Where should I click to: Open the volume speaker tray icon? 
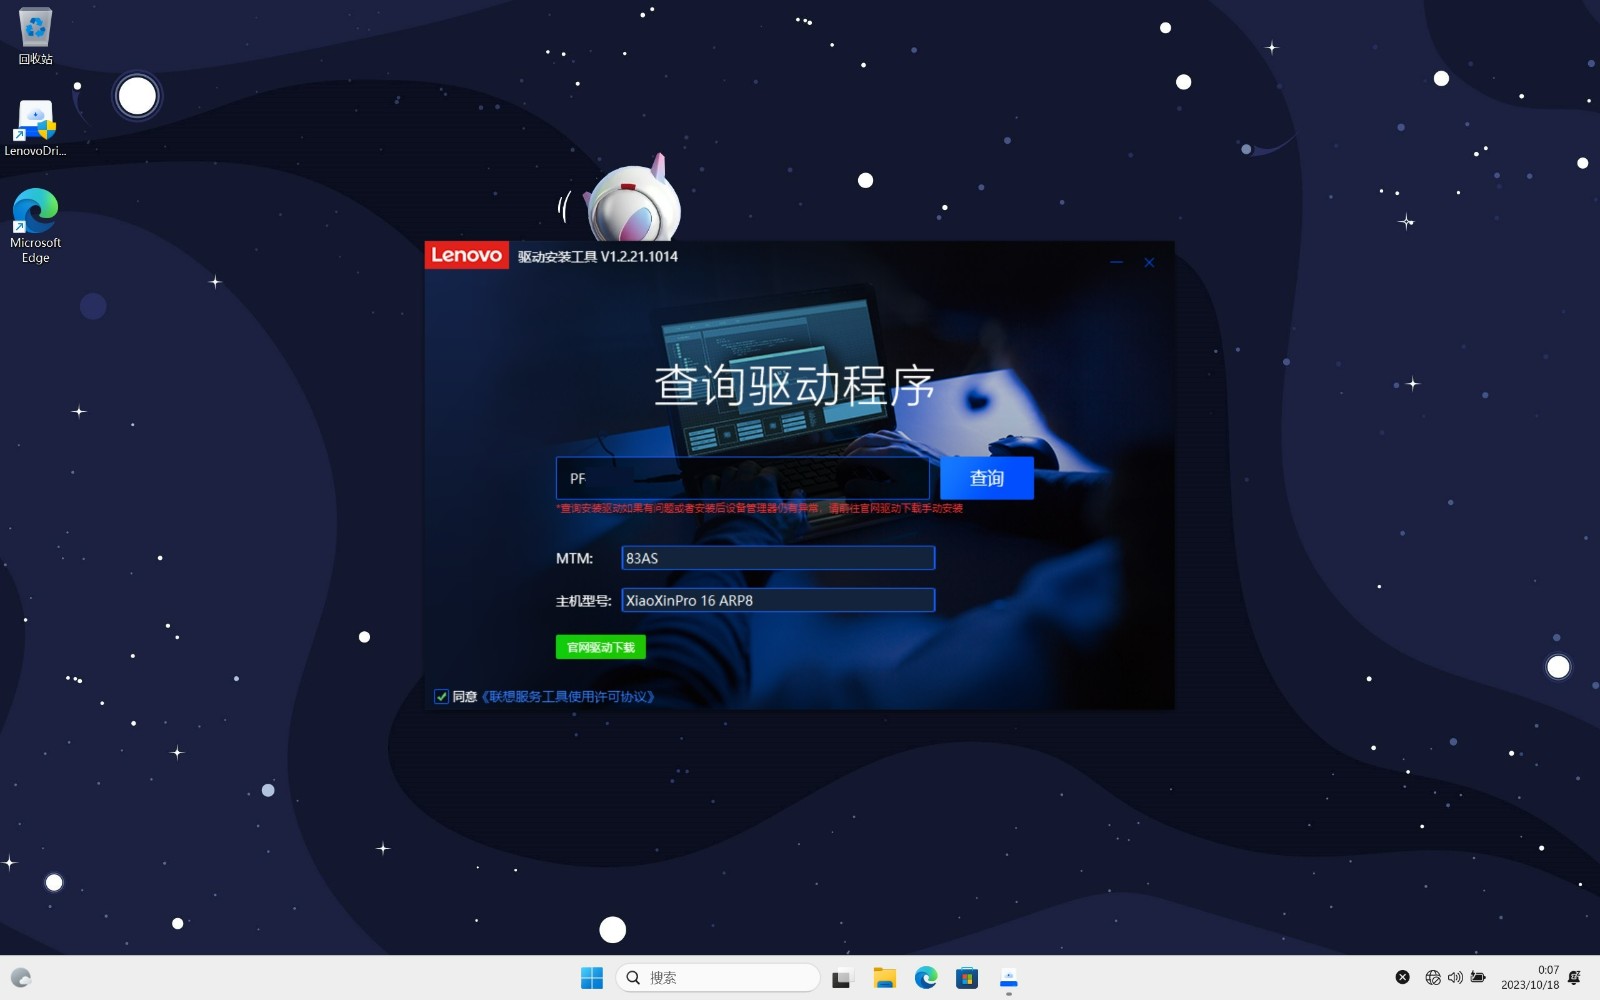[1455, 977]
